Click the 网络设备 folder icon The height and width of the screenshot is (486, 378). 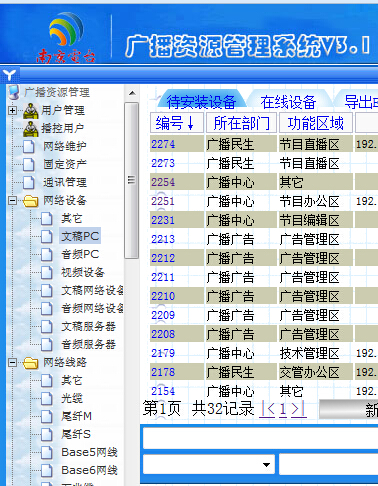coord(30,201)
